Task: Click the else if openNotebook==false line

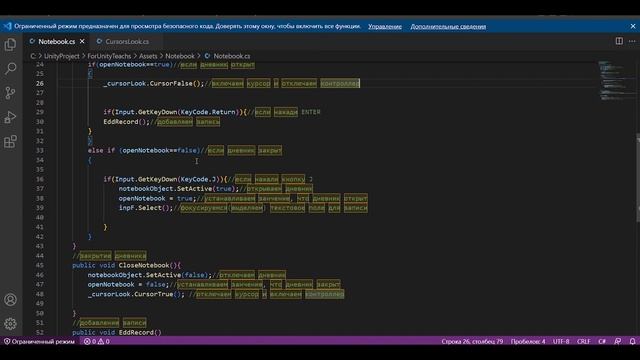Action: (144, 150)
